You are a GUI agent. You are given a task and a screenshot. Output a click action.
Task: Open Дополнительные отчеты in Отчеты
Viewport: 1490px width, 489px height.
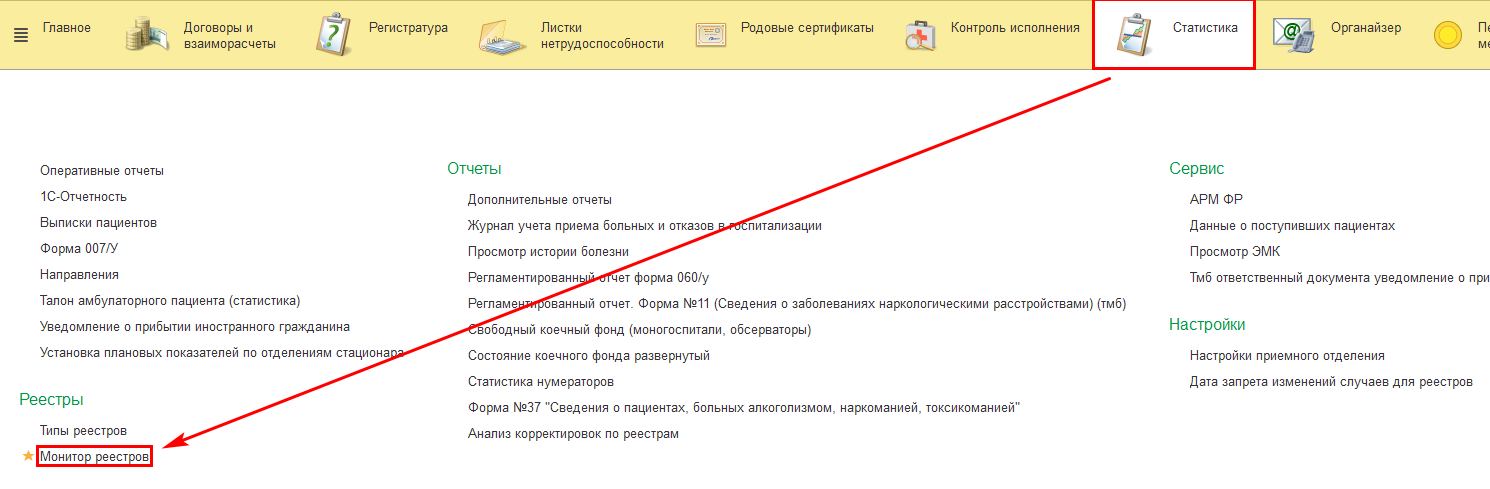click(x=539, y=200)
